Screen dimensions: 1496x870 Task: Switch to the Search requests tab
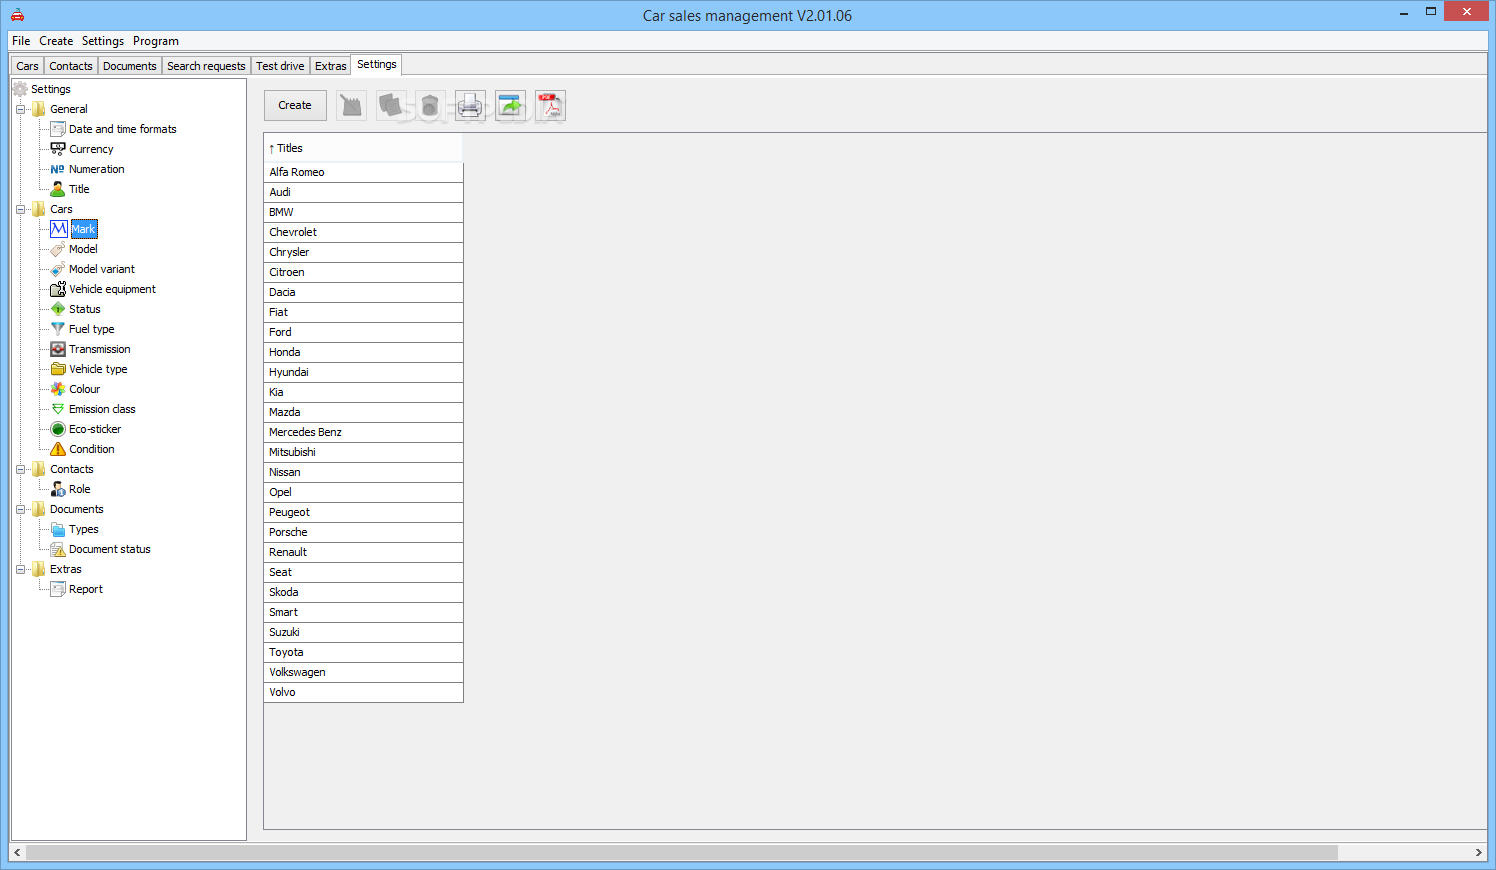(206, 66)
